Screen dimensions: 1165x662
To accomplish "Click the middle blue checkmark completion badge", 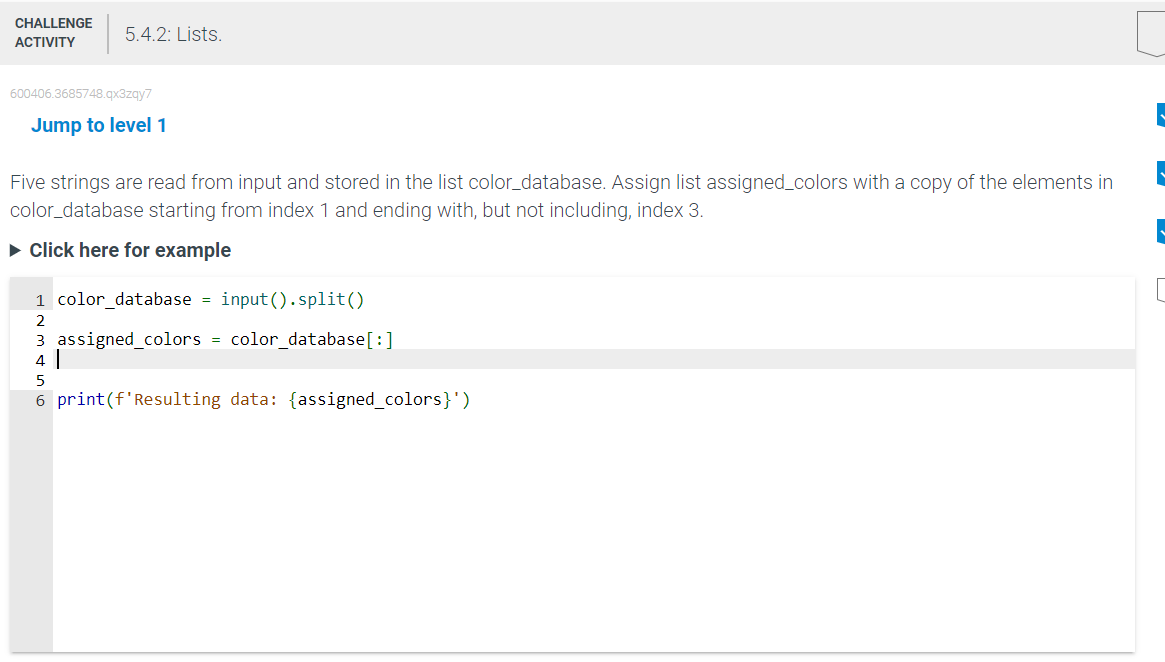I will click(1160, 173).
